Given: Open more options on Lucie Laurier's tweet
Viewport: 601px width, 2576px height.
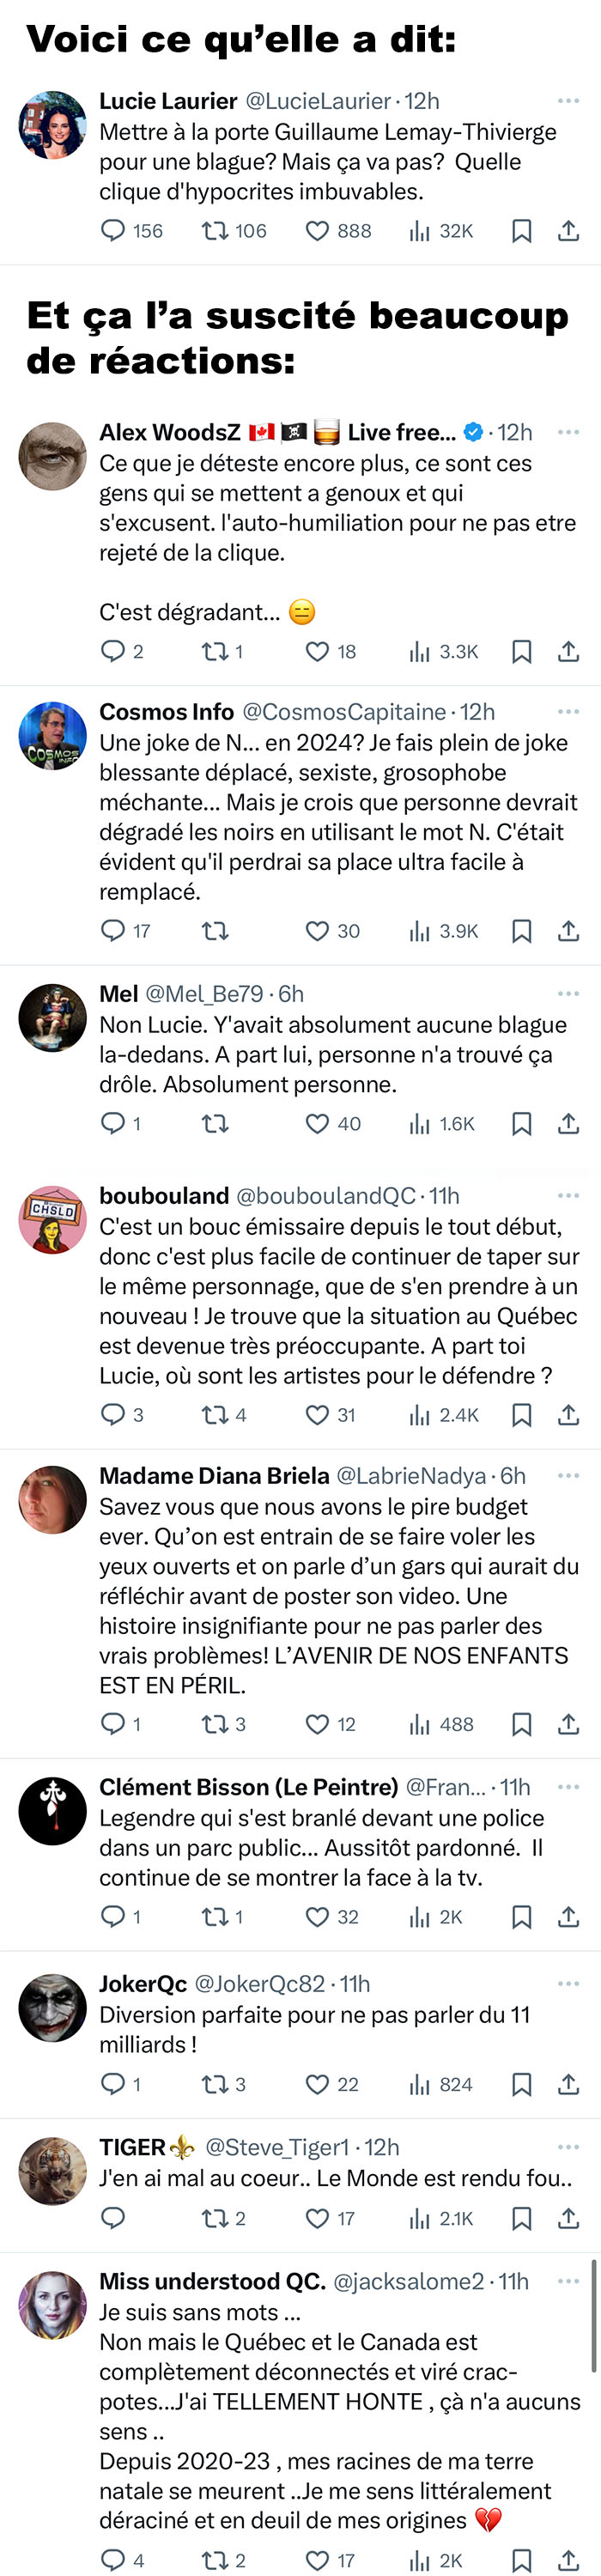Looking at the screenshot, I should coord(568,101).
